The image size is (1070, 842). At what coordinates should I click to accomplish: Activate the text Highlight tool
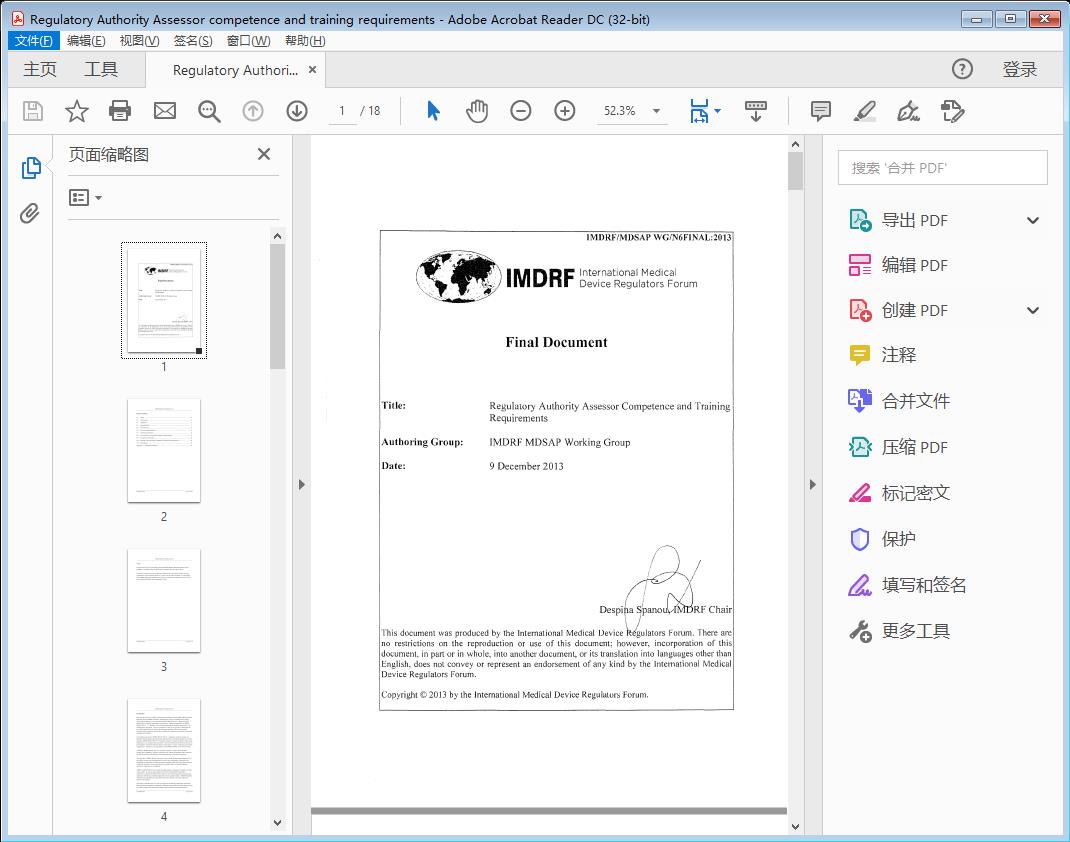tap(865, 111)
